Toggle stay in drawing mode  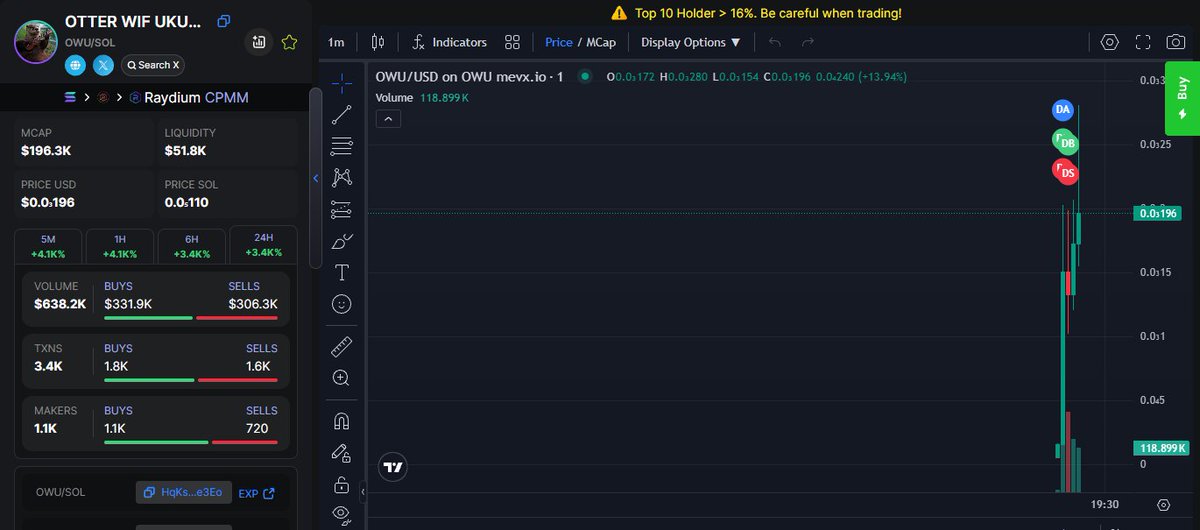pyautogui.click(x=341, y=454)
